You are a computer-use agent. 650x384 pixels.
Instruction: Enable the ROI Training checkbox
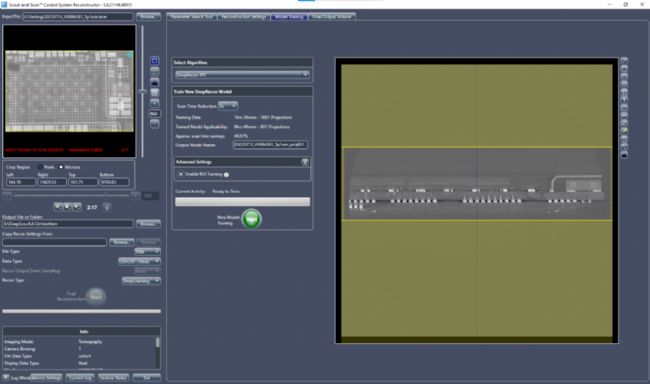click(181, 174)
